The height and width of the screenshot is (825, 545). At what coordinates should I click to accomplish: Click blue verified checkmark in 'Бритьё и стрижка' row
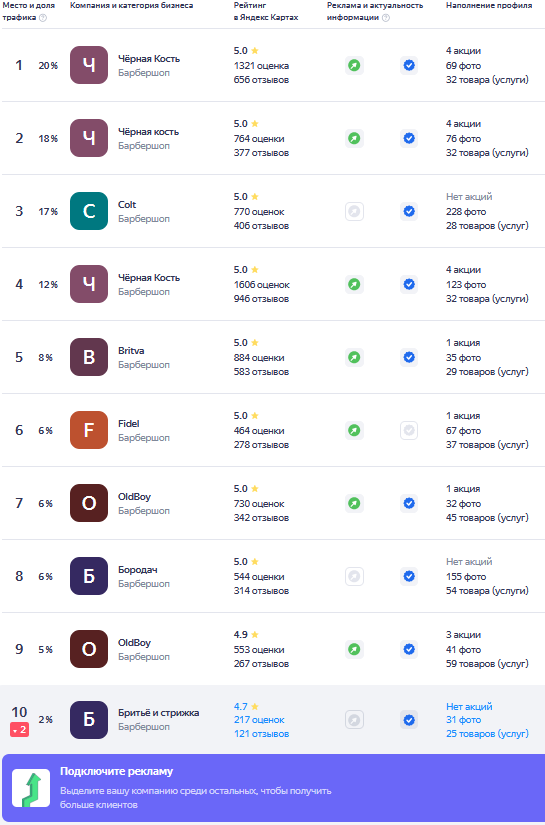pos(409,720)
